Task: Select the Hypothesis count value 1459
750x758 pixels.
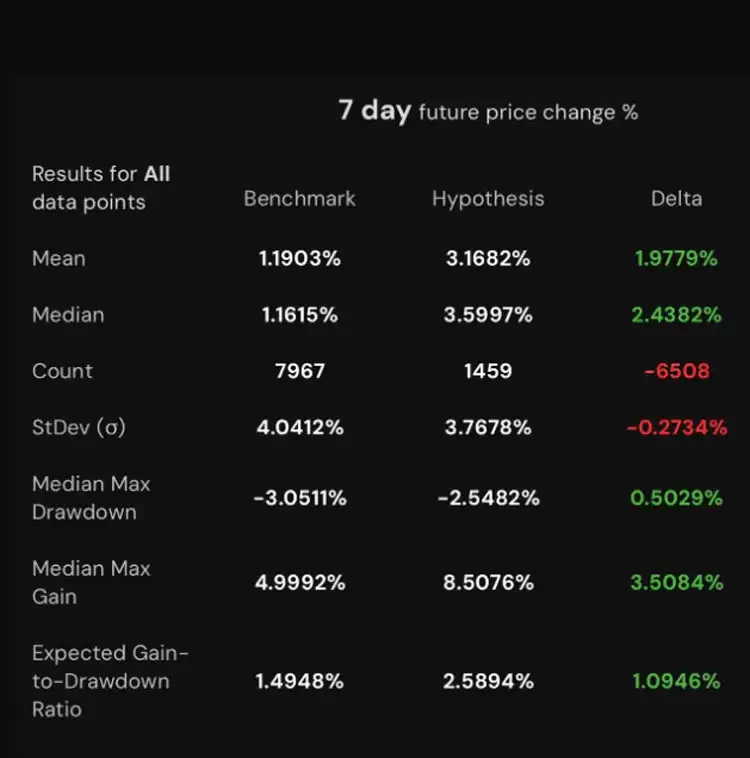Action: click(x=488, y=371)
